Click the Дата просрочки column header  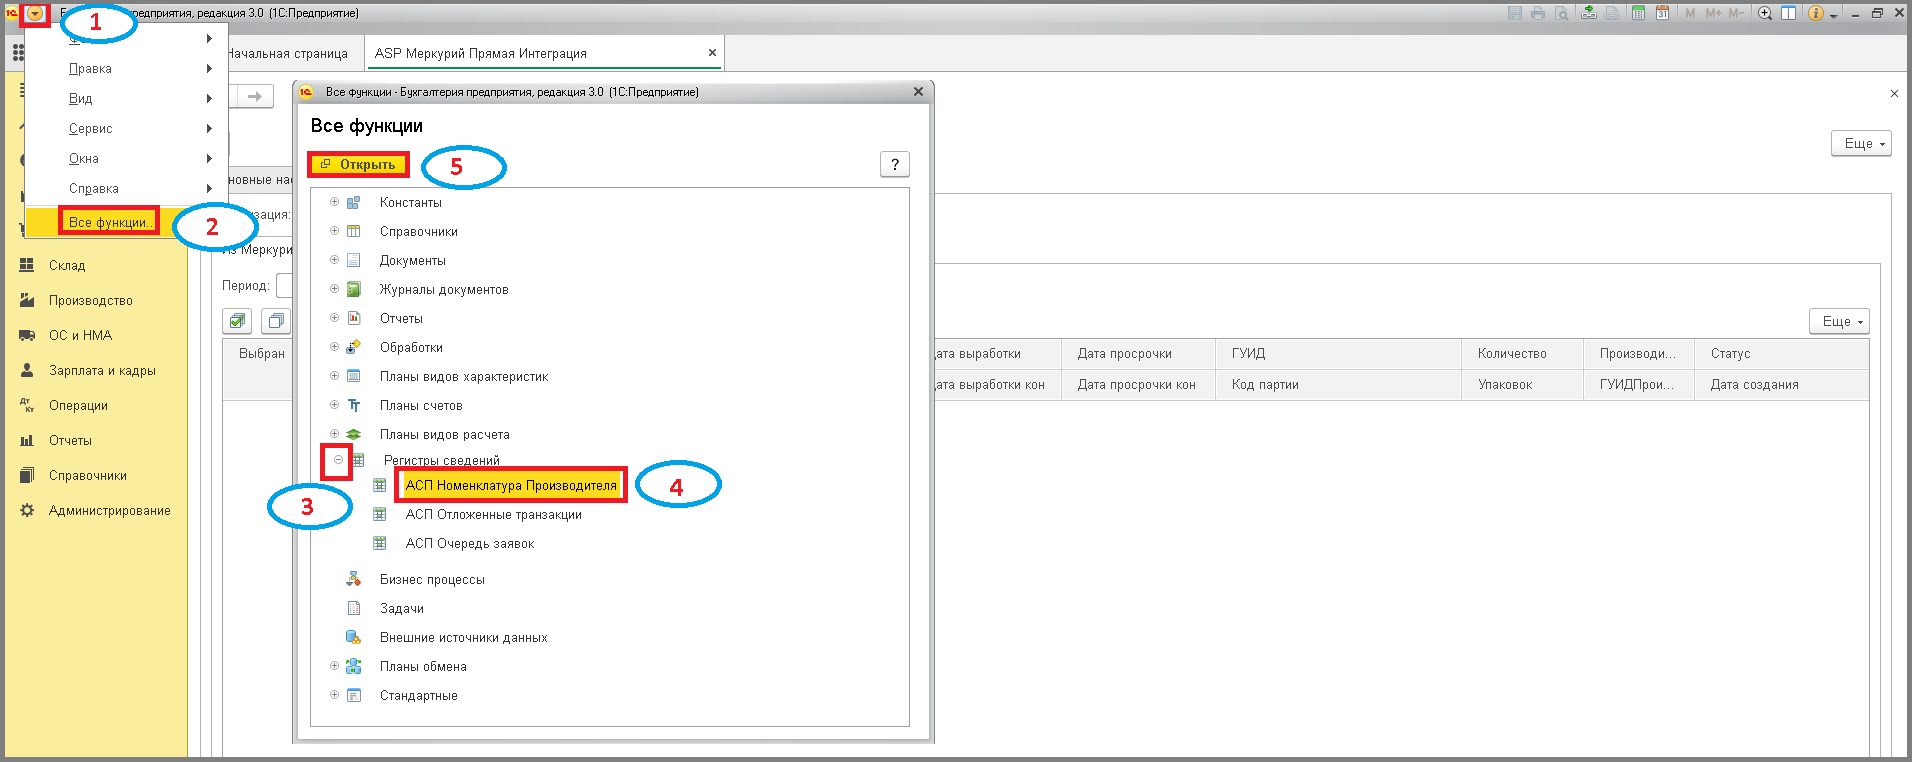click(1138, 353)
